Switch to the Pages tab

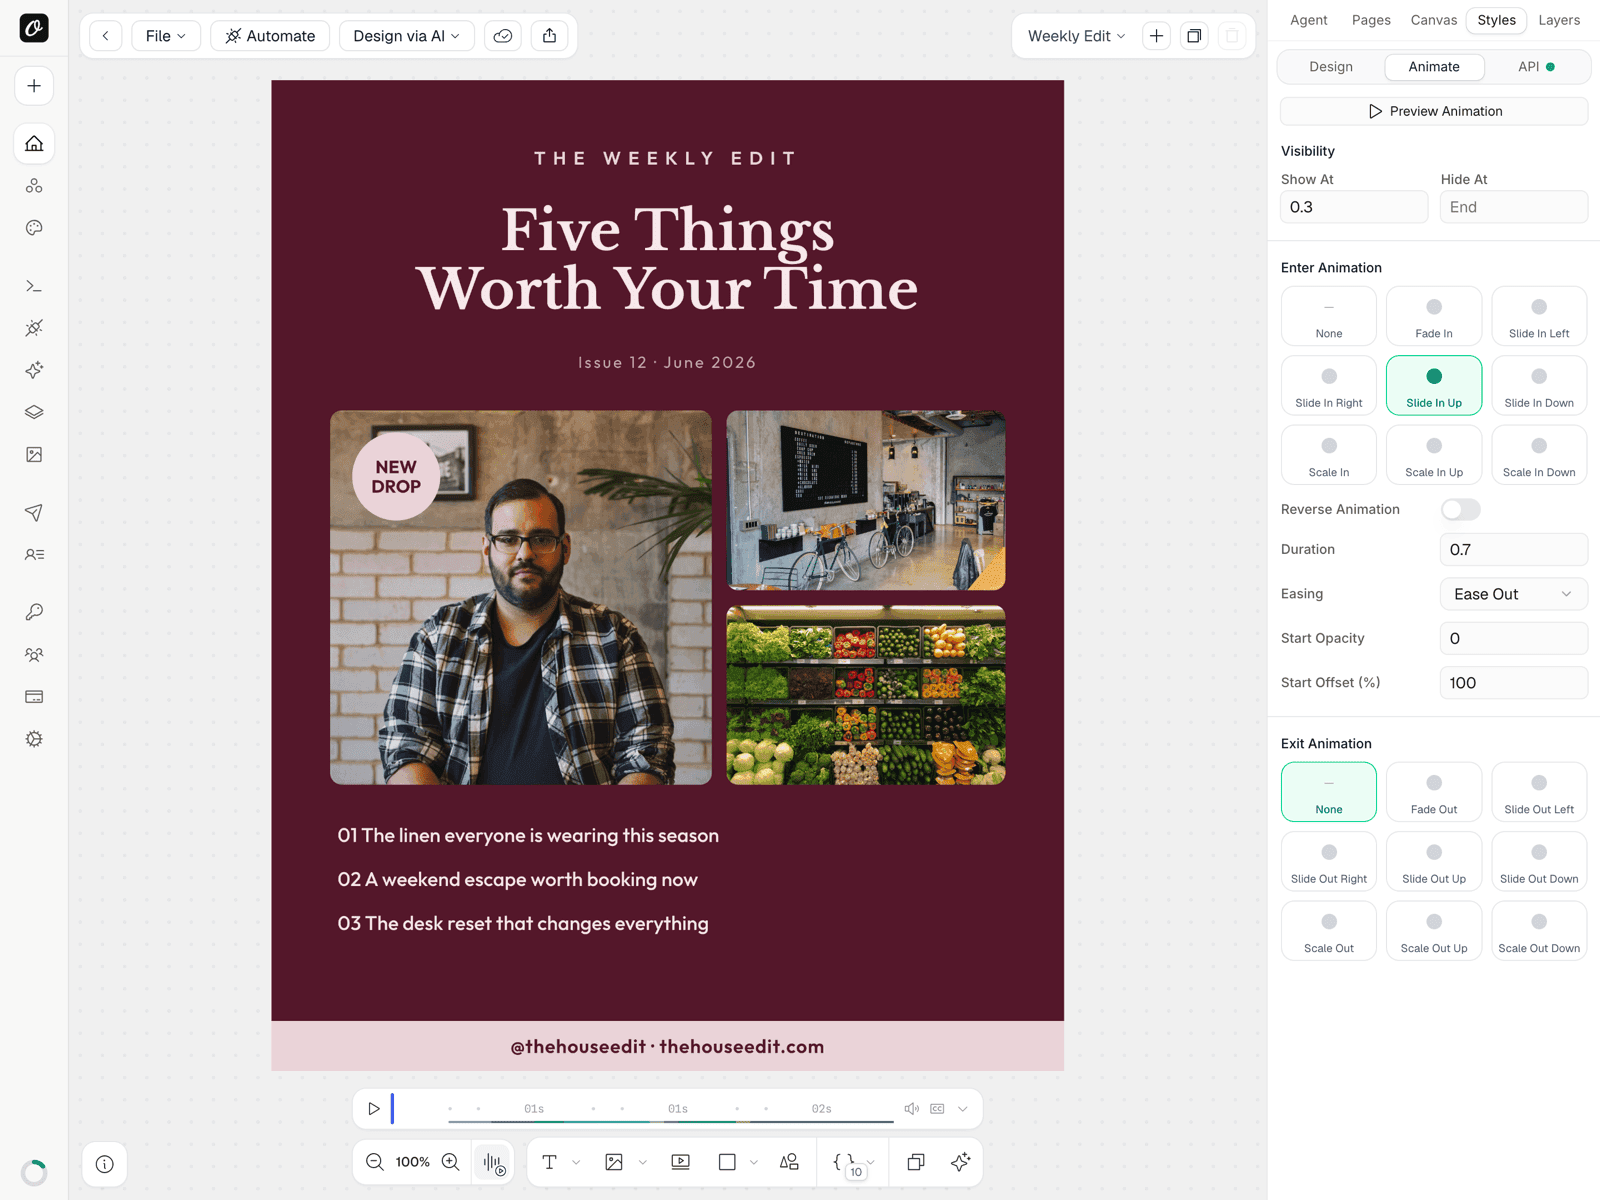point(1371,20)
